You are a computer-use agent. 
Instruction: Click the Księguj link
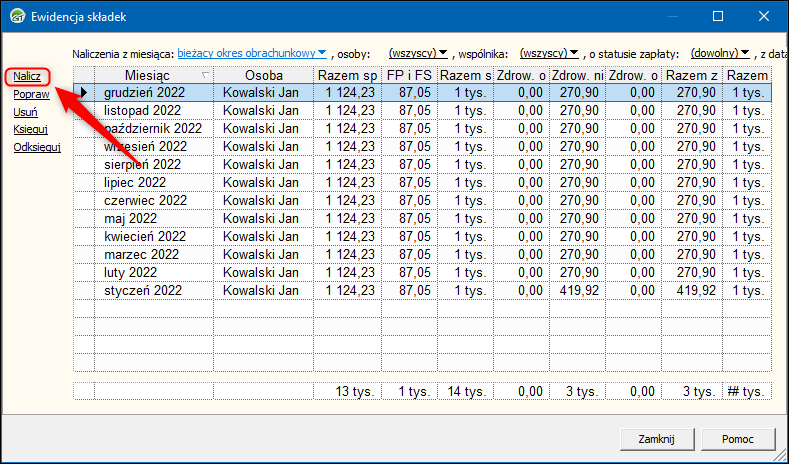point(31,129)
